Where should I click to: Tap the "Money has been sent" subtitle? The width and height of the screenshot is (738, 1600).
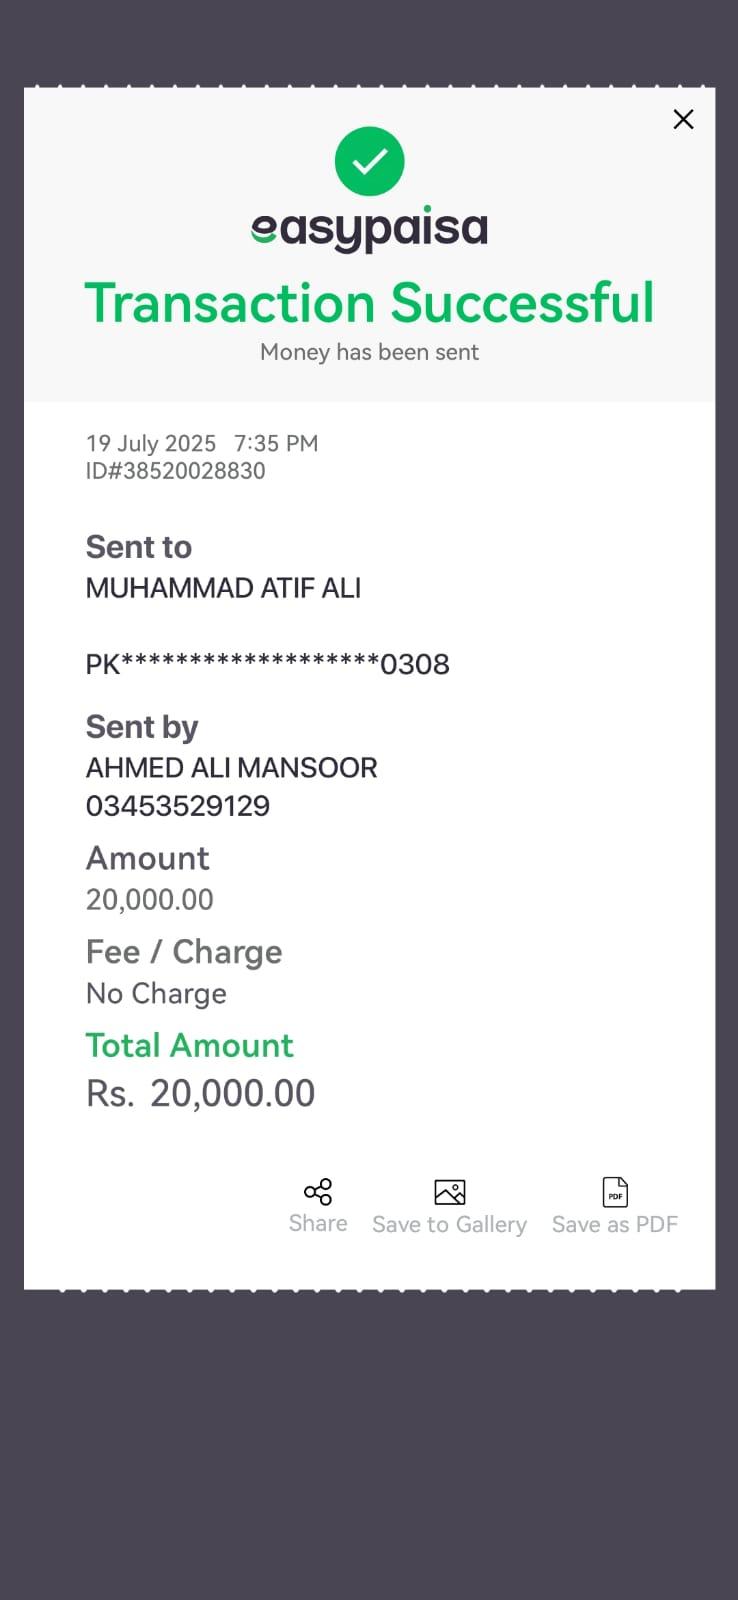tap(369, 352)
